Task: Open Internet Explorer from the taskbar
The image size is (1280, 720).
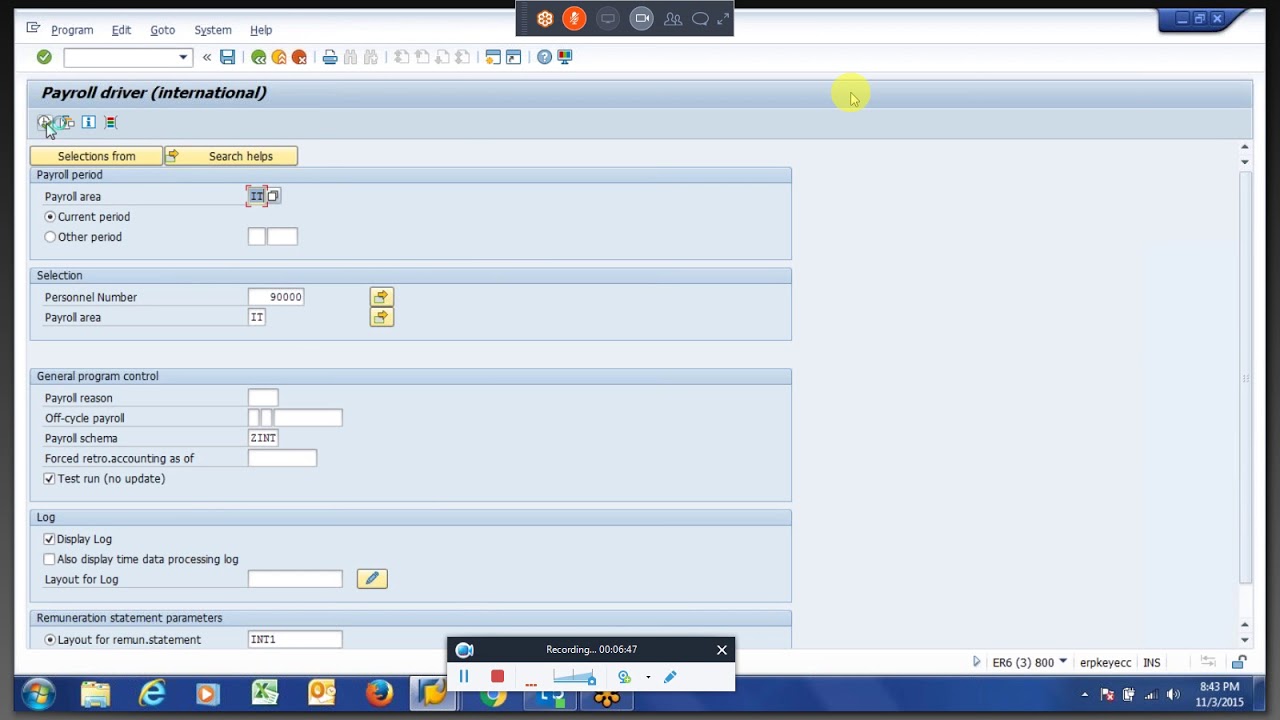Action: click(x=152, y=694)
